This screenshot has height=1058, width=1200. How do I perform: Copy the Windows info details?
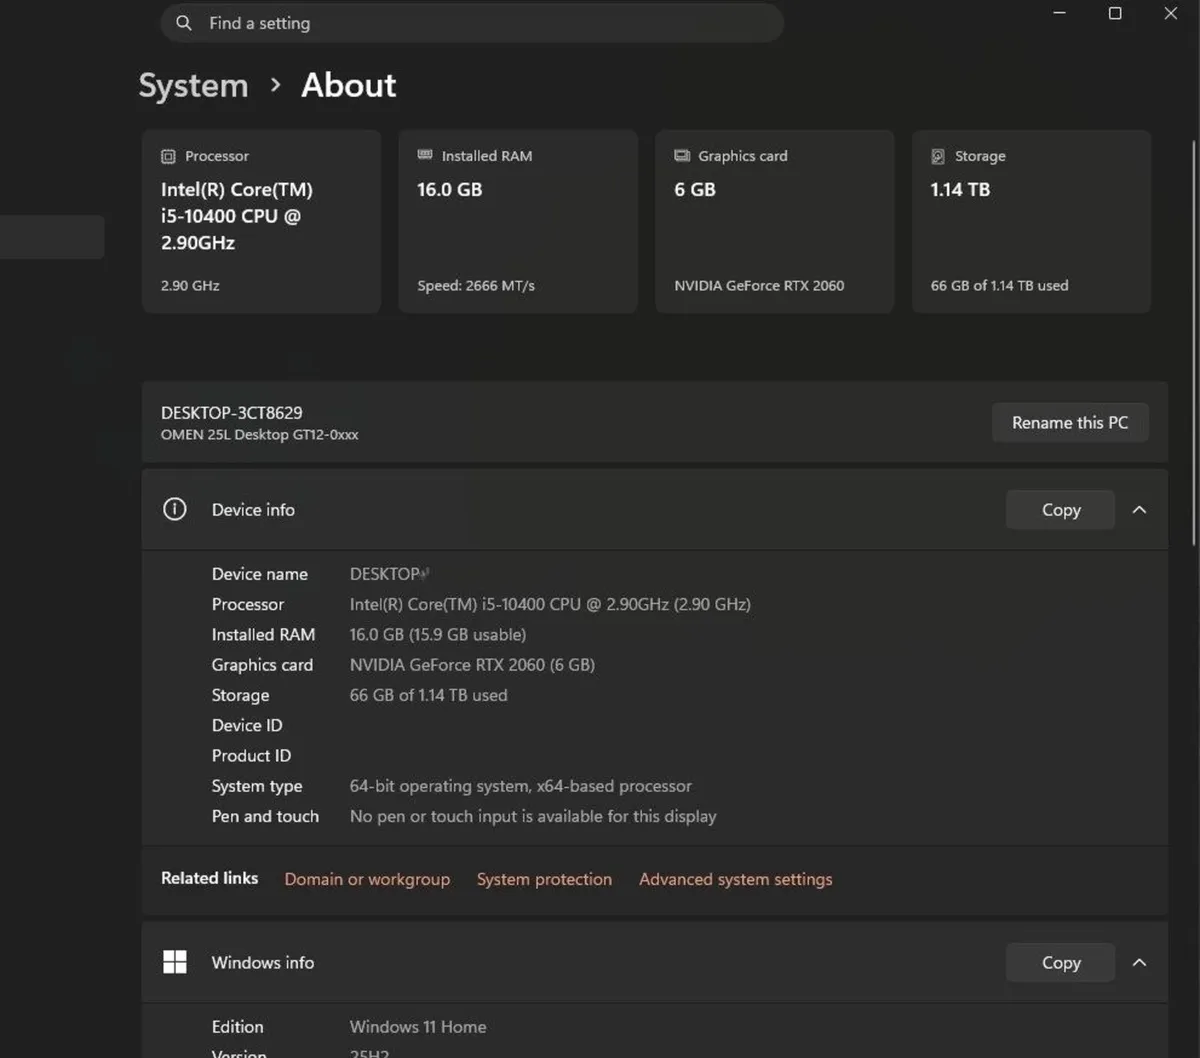[1060, 962]
